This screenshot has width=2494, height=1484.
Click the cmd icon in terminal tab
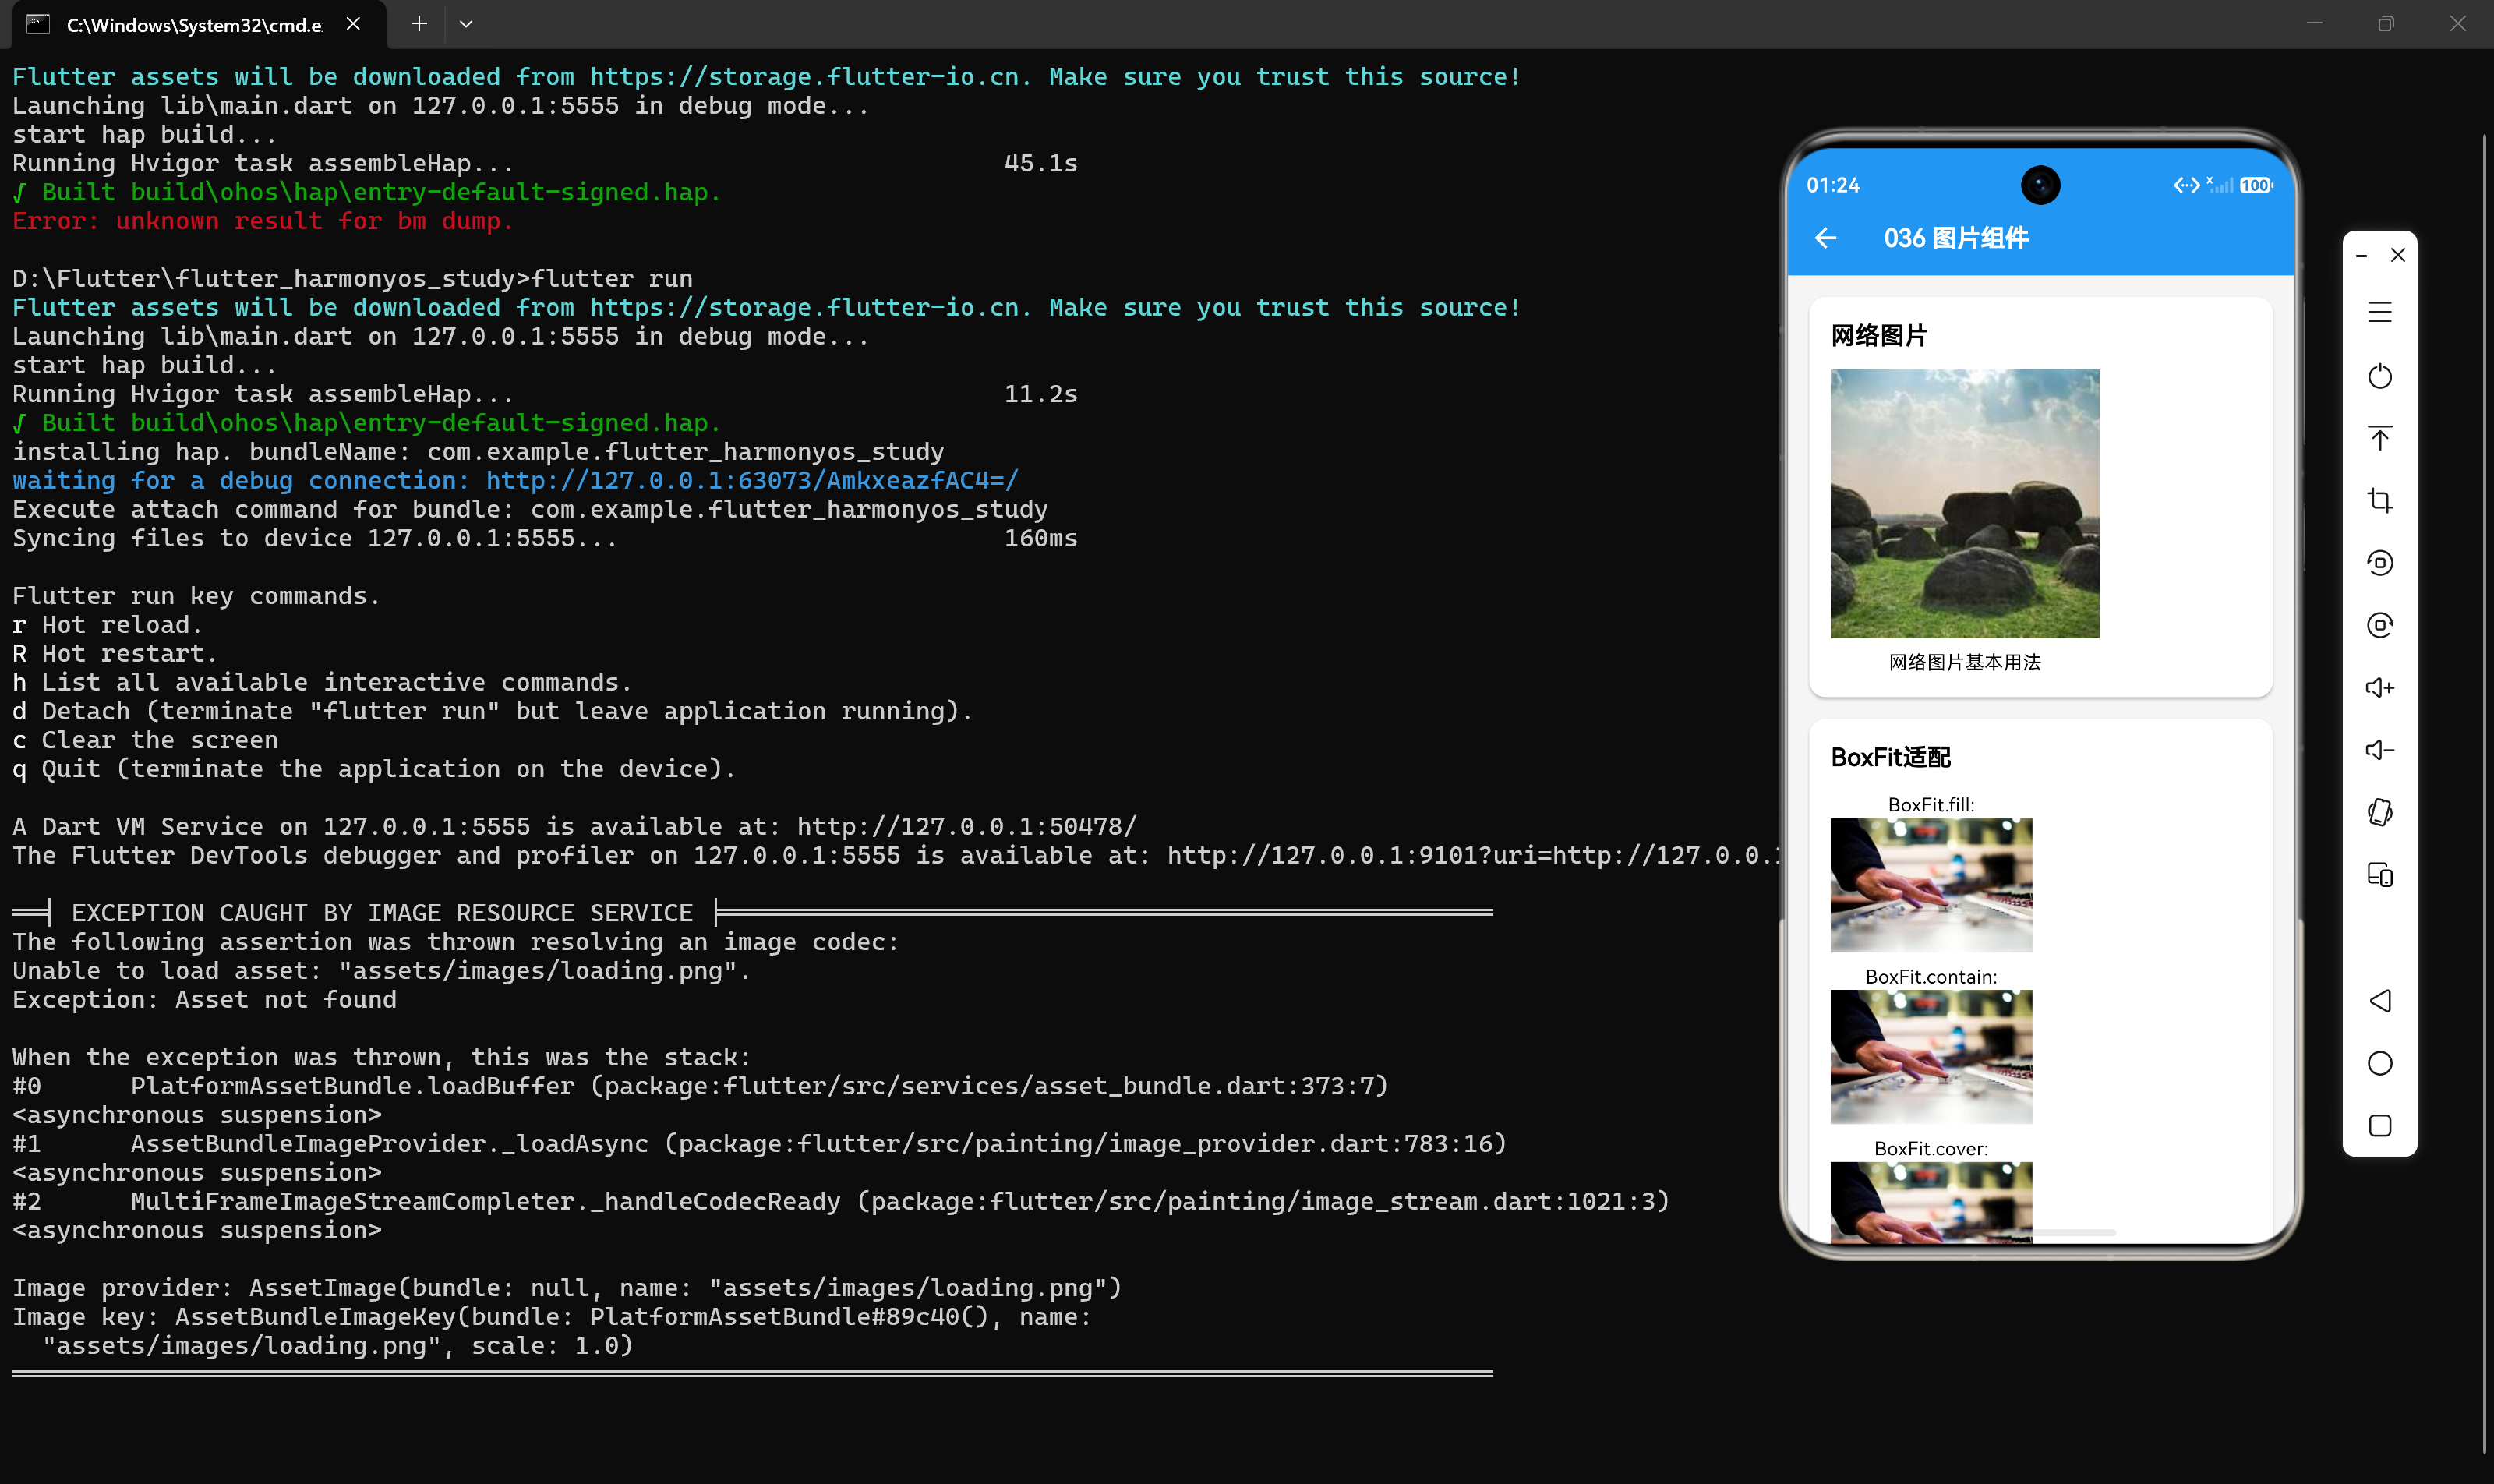point(38,24)
